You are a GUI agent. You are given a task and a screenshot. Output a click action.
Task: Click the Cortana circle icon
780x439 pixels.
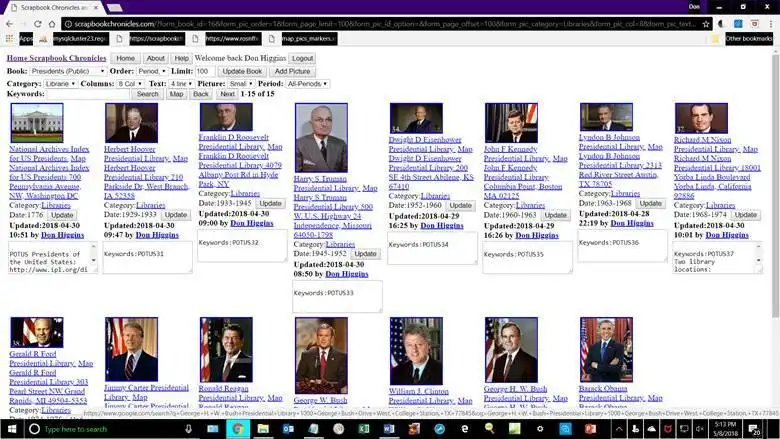click(x=34, y=429)
